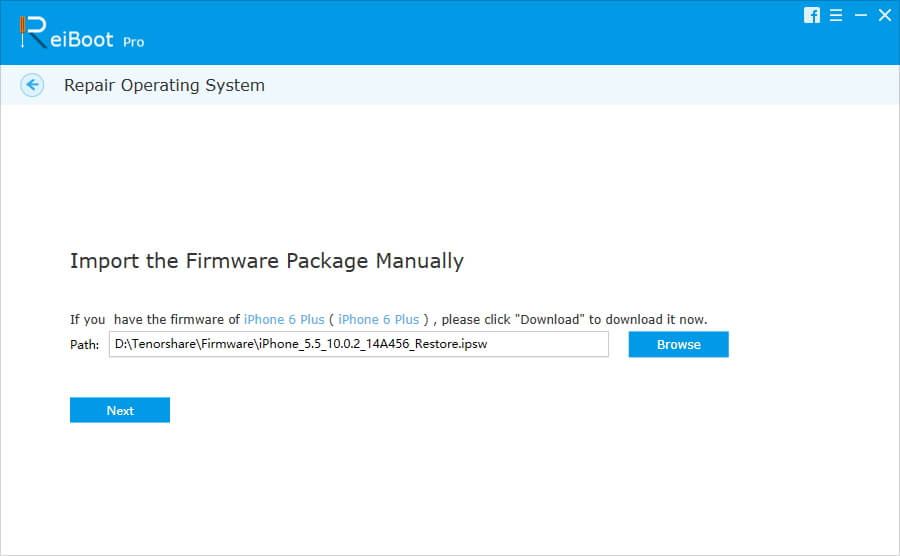Click the Path: label
Viewport: 900px width, 556px height.
tap(84, 345)
